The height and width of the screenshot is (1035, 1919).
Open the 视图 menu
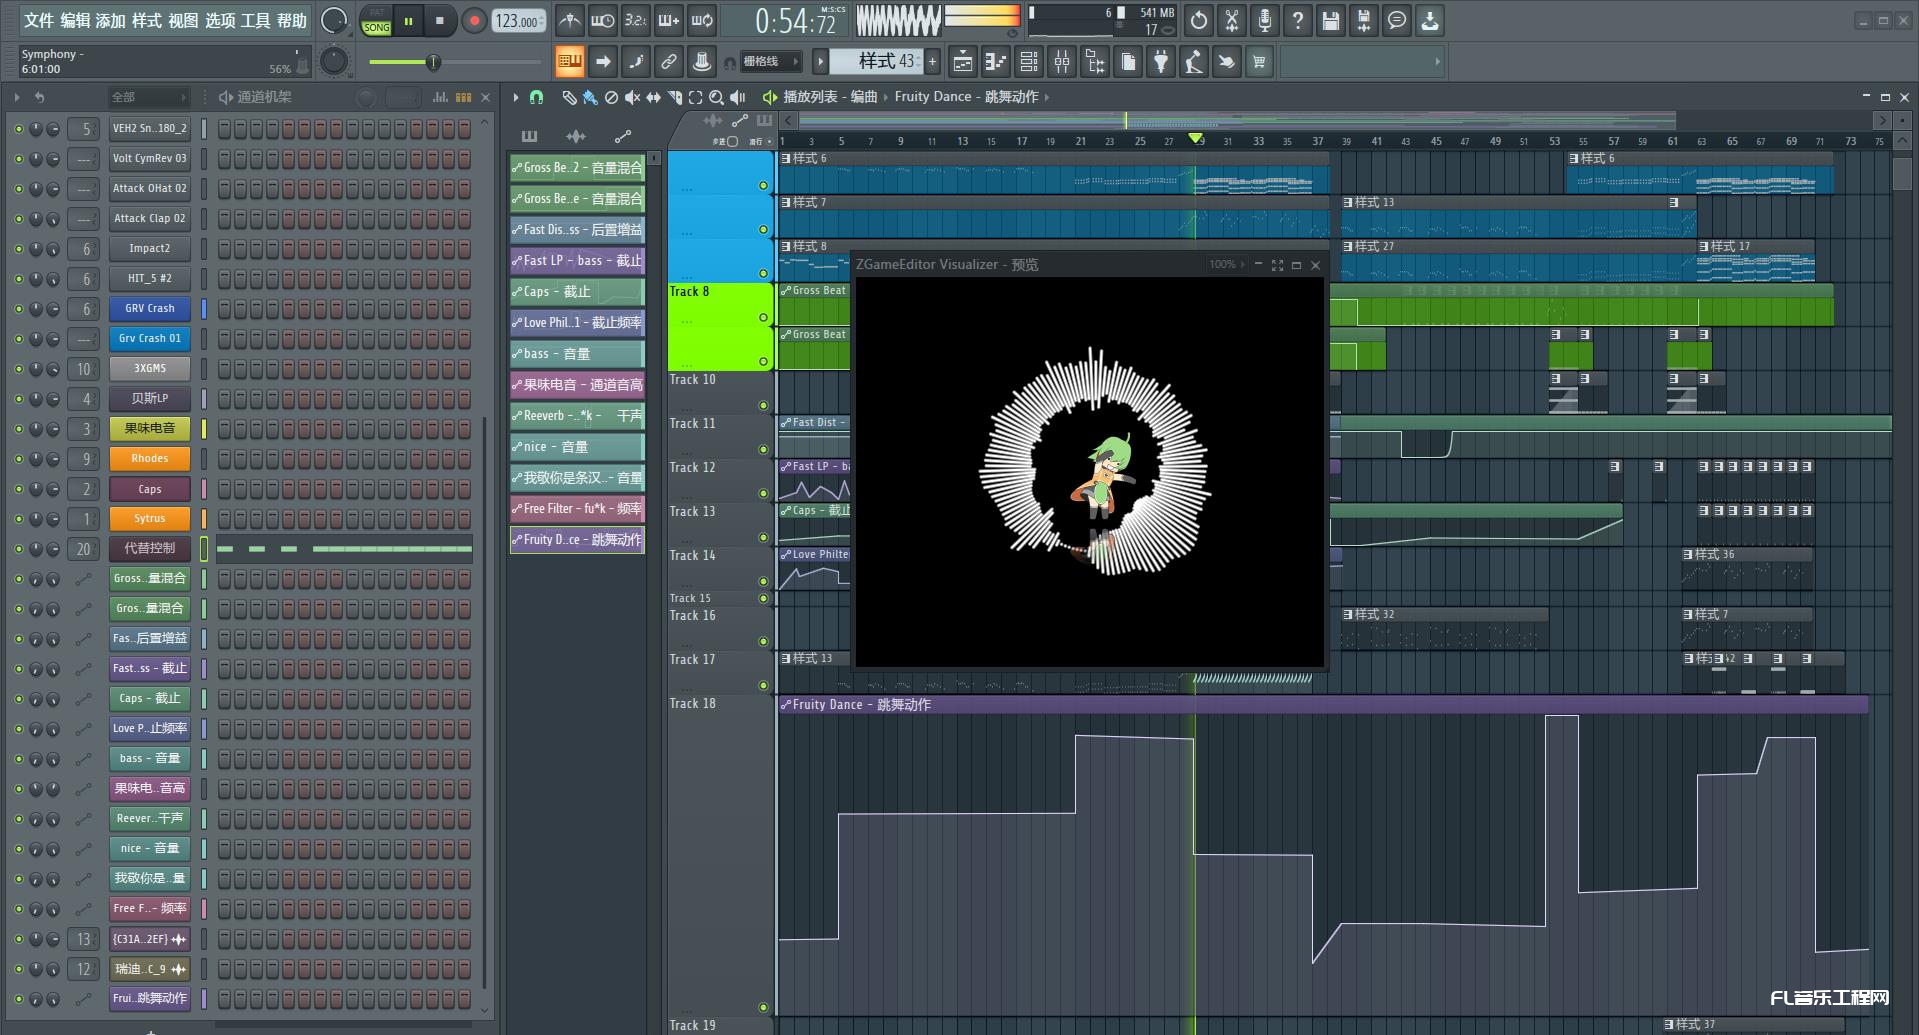point(183,20)
